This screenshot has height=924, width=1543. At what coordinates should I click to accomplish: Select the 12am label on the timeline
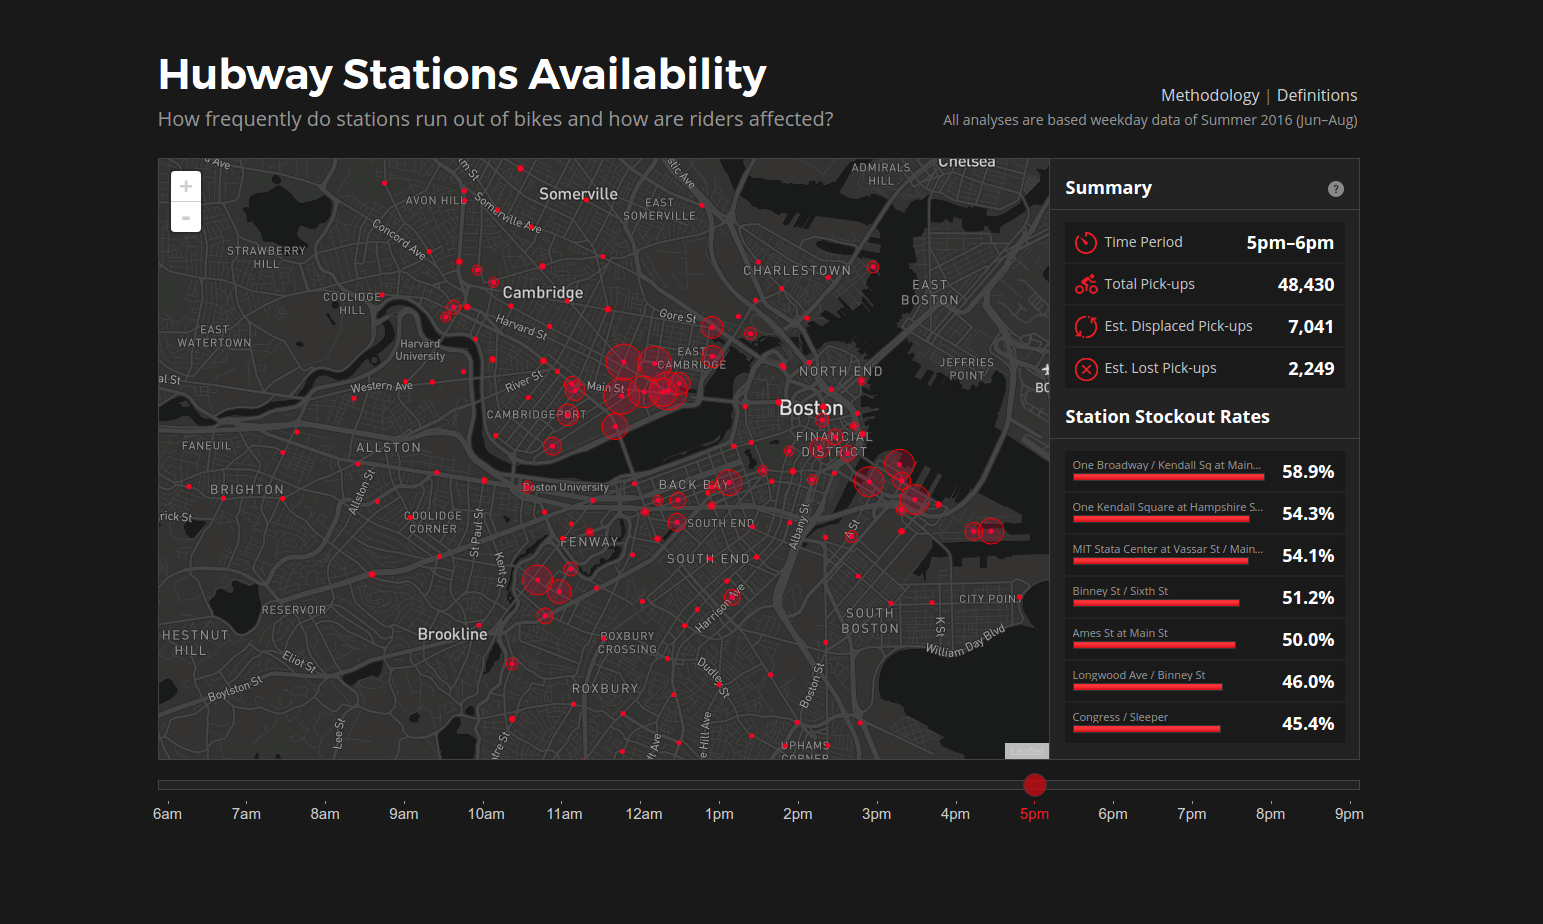(x=644, y=813)
